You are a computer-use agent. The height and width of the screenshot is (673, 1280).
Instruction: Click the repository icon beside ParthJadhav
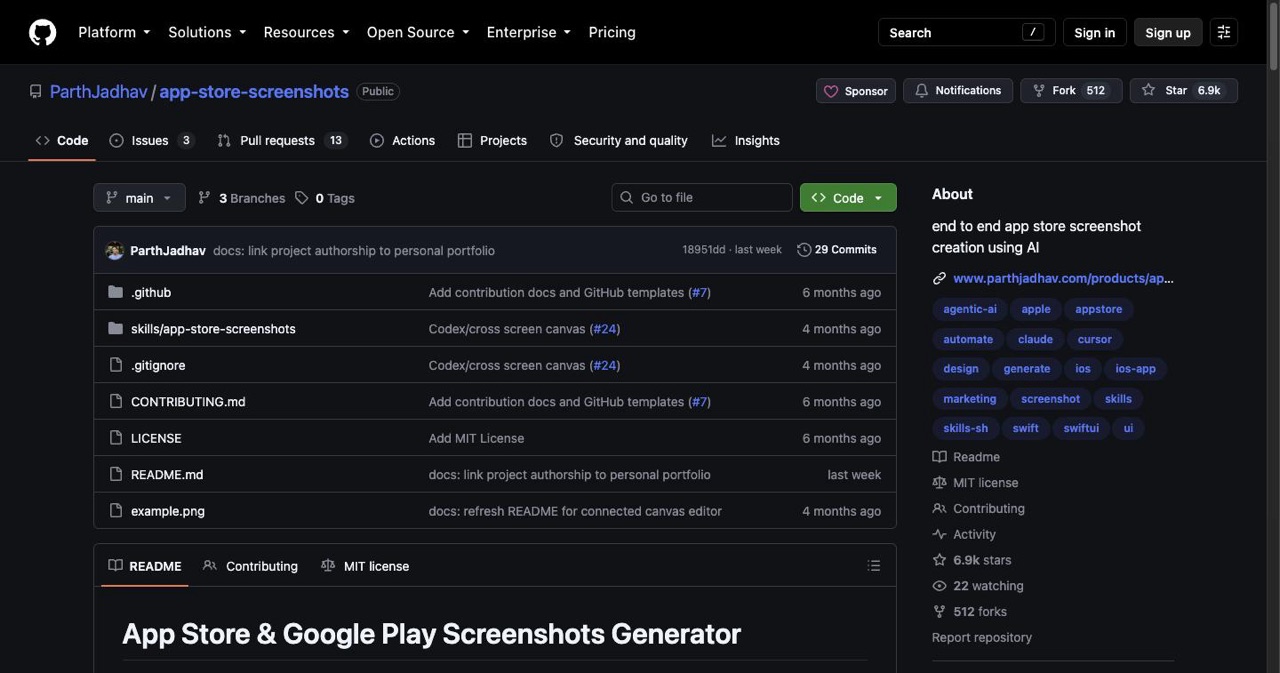tap(36, 91)
